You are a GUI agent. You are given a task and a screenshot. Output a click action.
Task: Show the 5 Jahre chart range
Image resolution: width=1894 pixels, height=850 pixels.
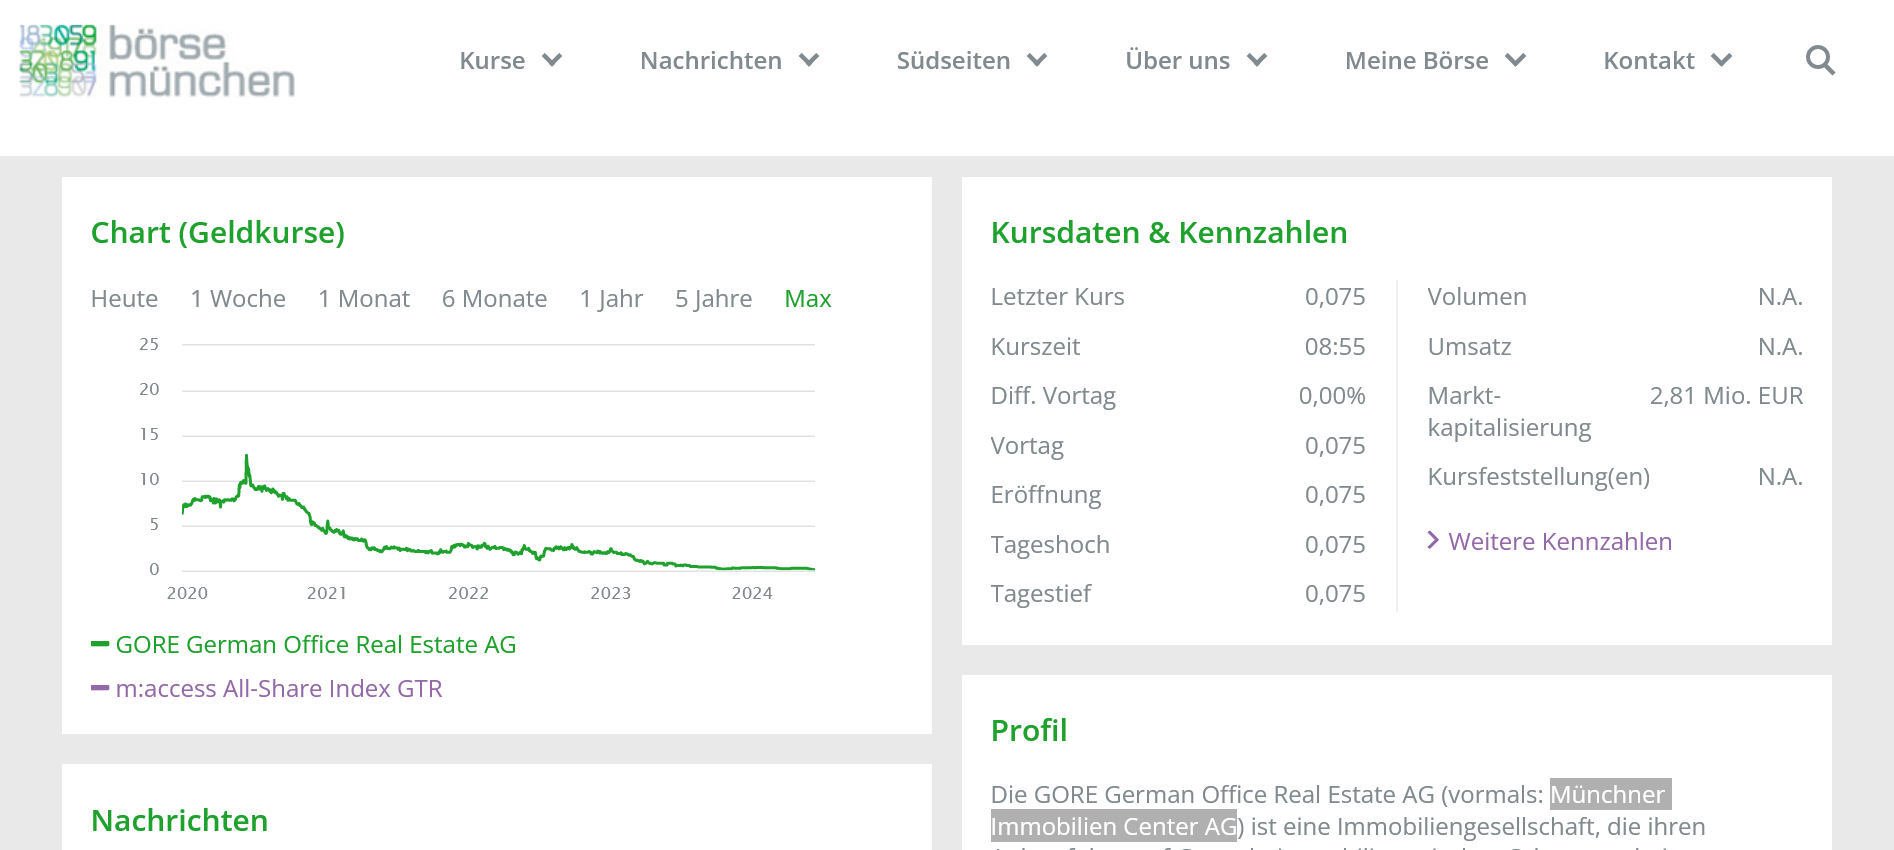tap(713, 299)
